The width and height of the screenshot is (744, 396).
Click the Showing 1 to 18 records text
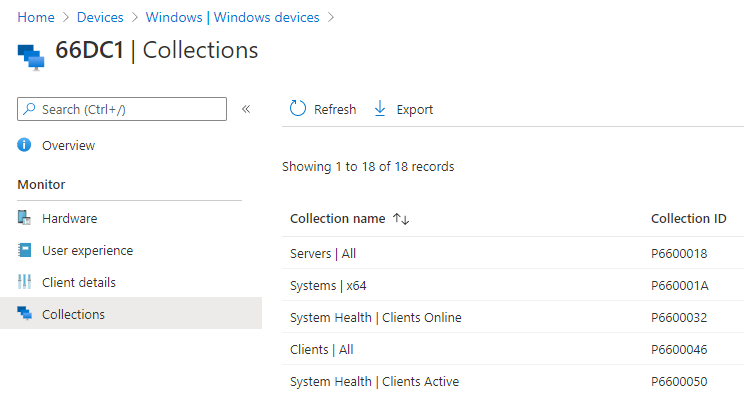368,167
